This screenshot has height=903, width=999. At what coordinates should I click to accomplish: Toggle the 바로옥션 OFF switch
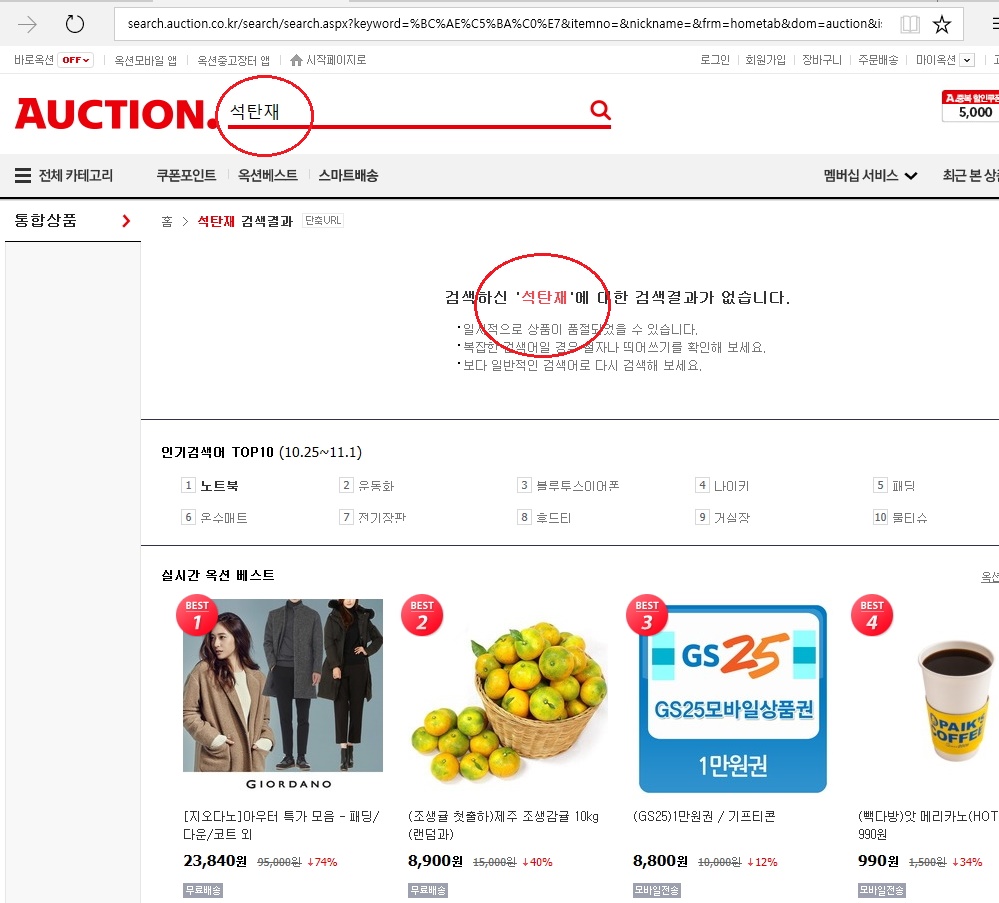coord(75,60)
